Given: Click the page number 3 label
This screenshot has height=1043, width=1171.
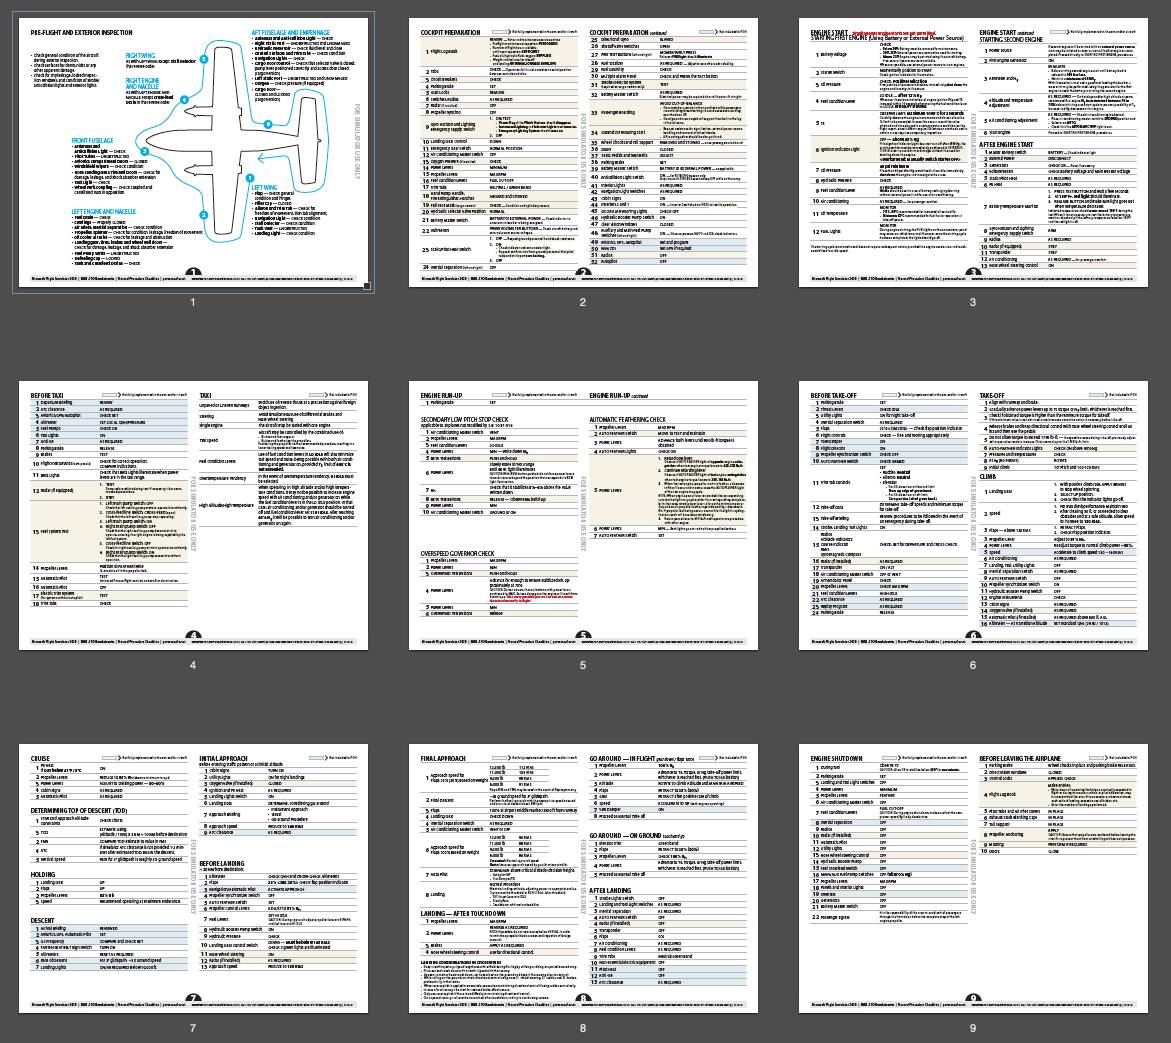Looking at the screenshot, I should (973, 302).
